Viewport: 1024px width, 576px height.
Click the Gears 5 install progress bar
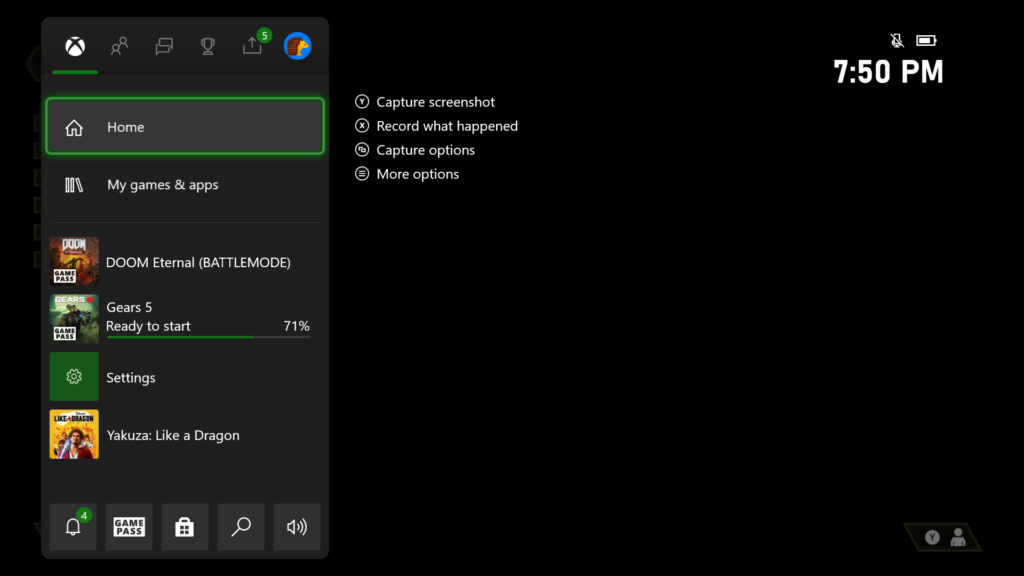click(208, 337)
